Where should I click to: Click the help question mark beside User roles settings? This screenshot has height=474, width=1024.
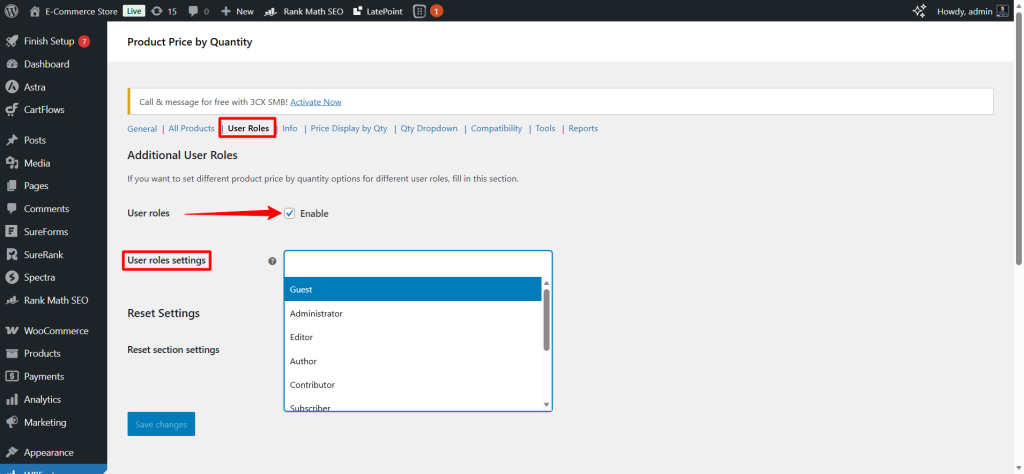pyautogui.click(x=272, y=261)
